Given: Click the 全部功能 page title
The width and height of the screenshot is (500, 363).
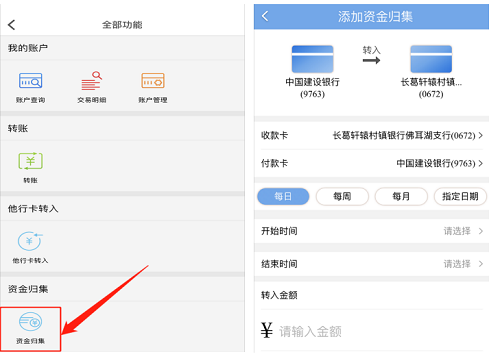Looking at the screenshot, I should pyautogui.click(x=122, y=25).
